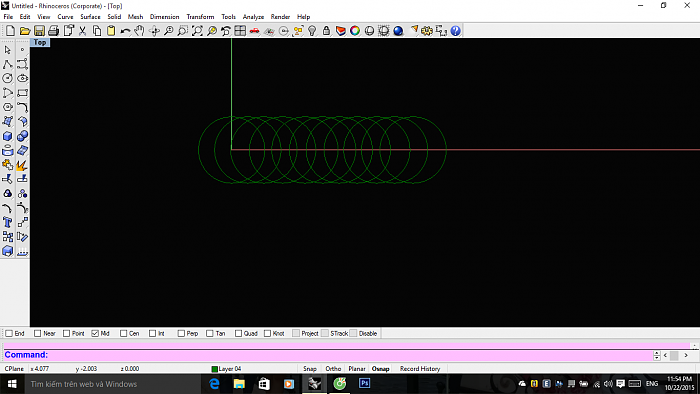
Task: Print using the printer icon
Action: (54, 31)
